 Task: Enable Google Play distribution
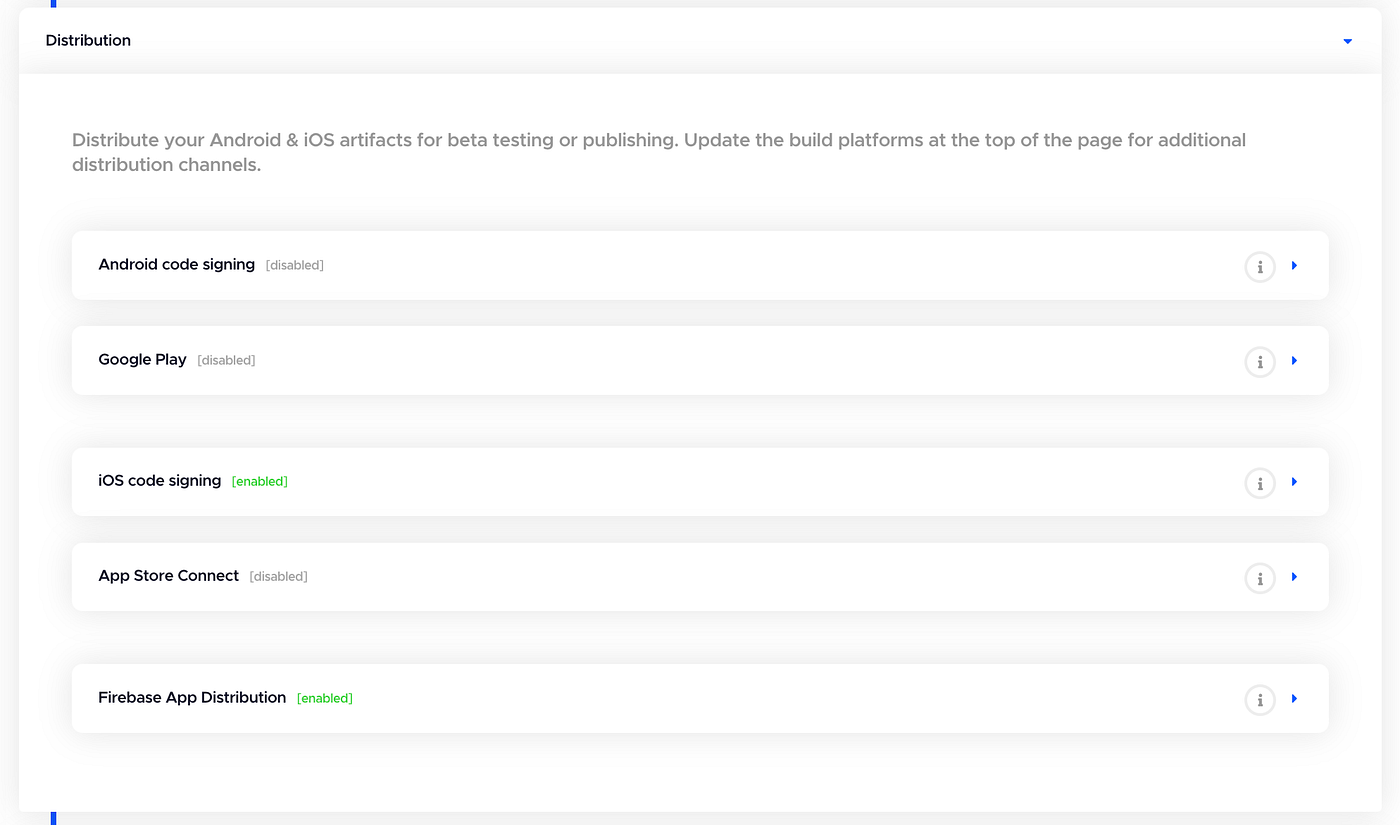tap(226, 360)
